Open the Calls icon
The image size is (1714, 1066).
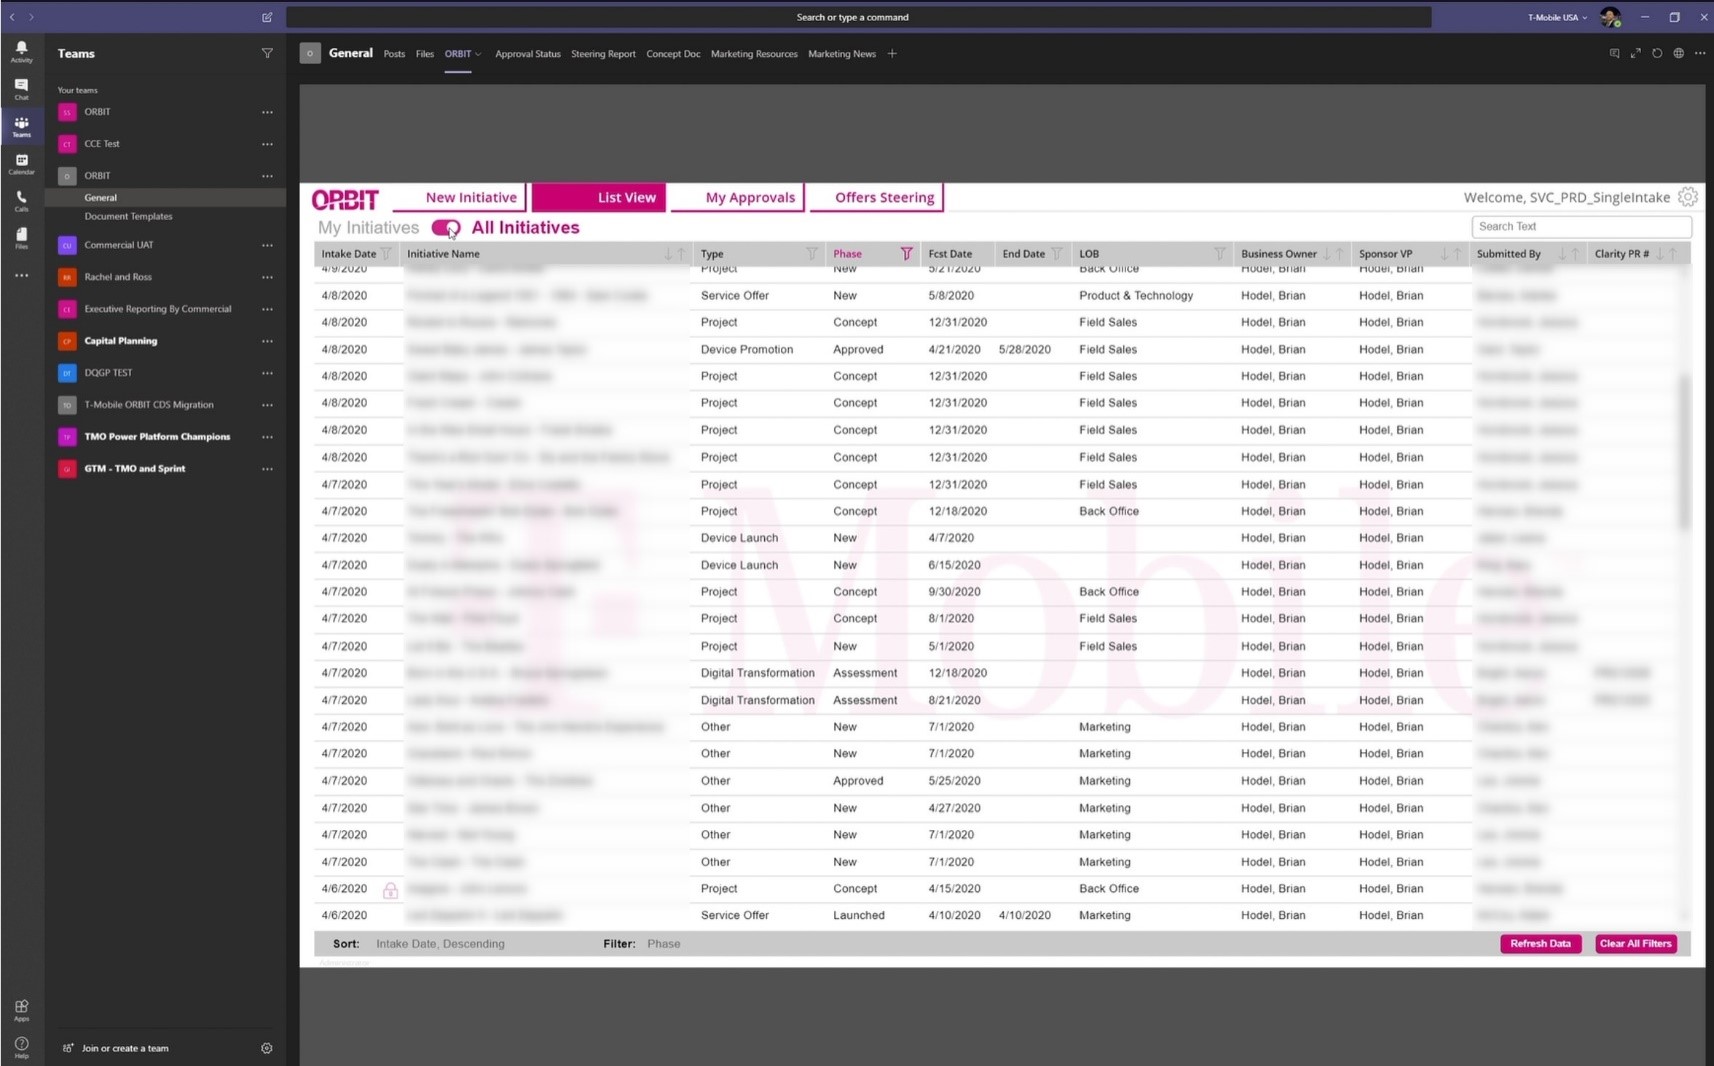click(x=21, y=200)
